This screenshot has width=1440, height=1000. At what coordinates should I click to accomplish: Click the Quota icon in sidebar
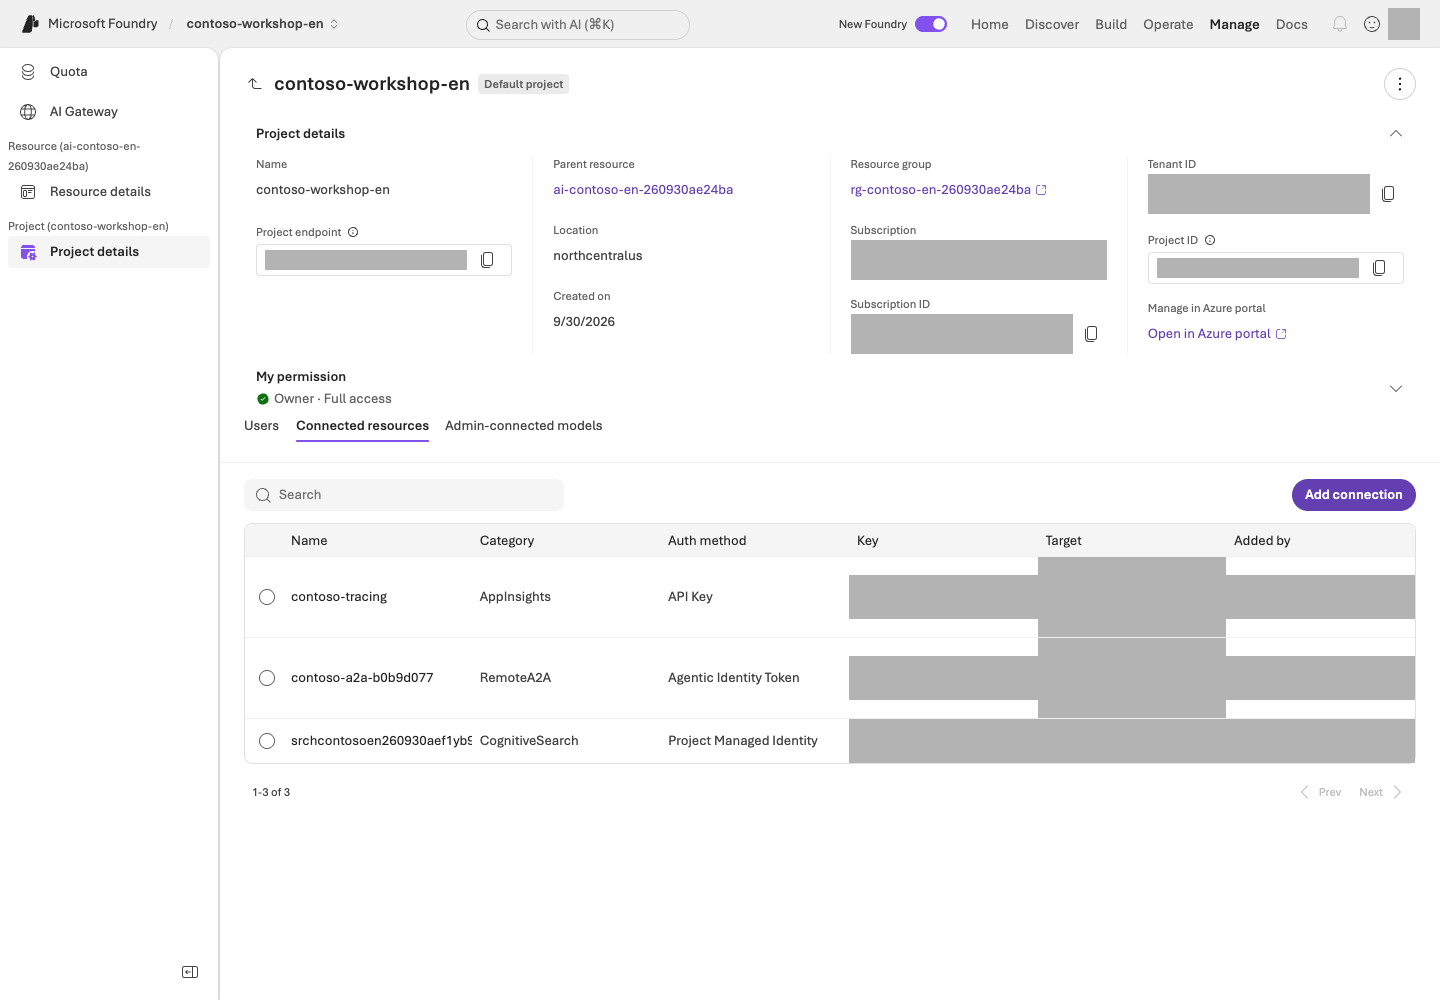pos(28,72)
